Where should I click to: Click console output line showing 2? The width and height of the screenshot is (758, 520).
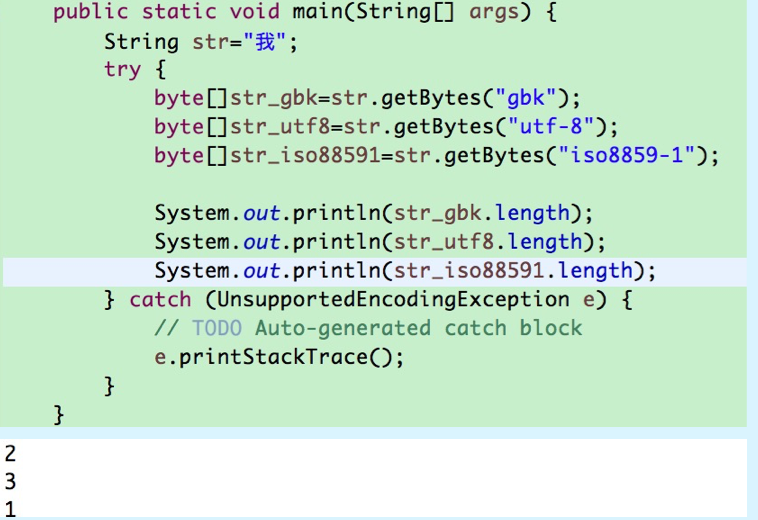[11, 453]
